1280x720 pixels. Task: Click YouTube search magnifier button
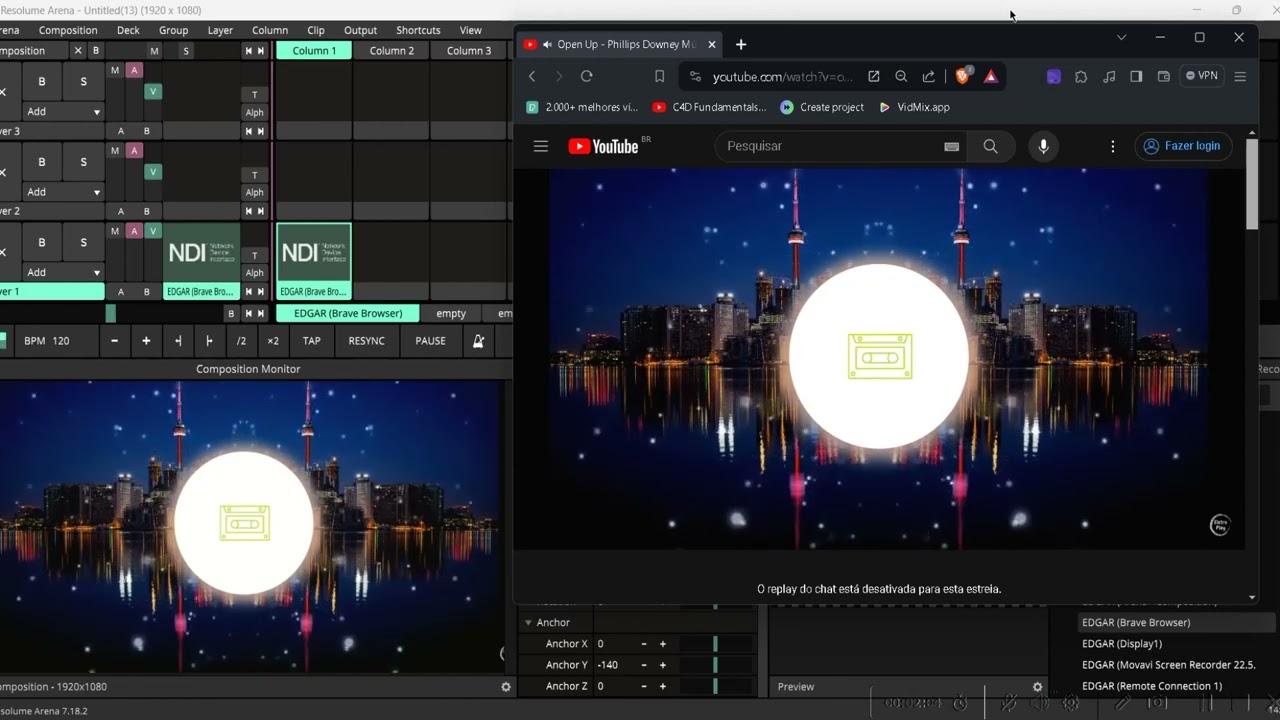click(x=990, y=146)
